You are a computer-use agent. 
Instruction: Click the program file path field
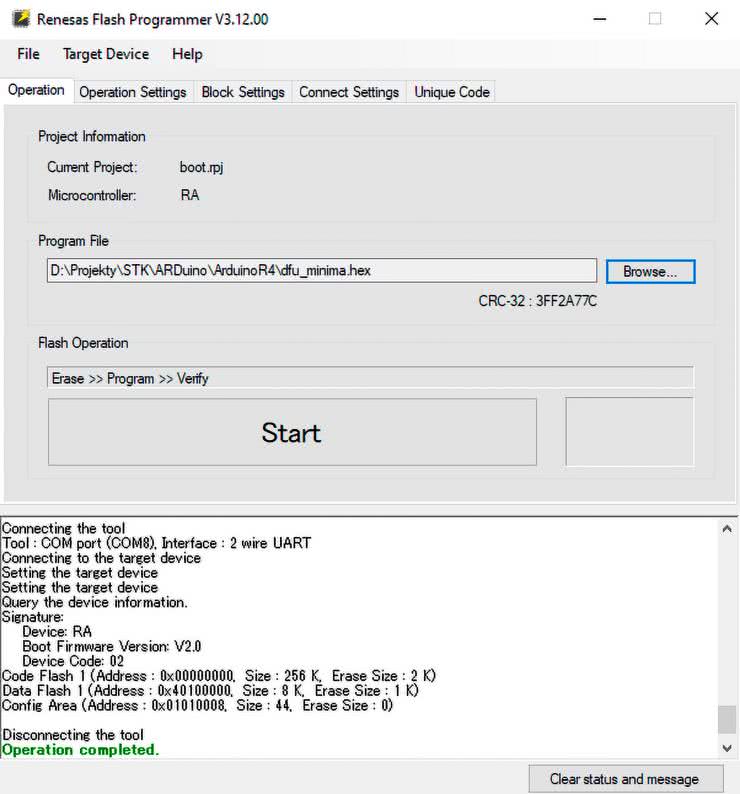pos(321,271)
